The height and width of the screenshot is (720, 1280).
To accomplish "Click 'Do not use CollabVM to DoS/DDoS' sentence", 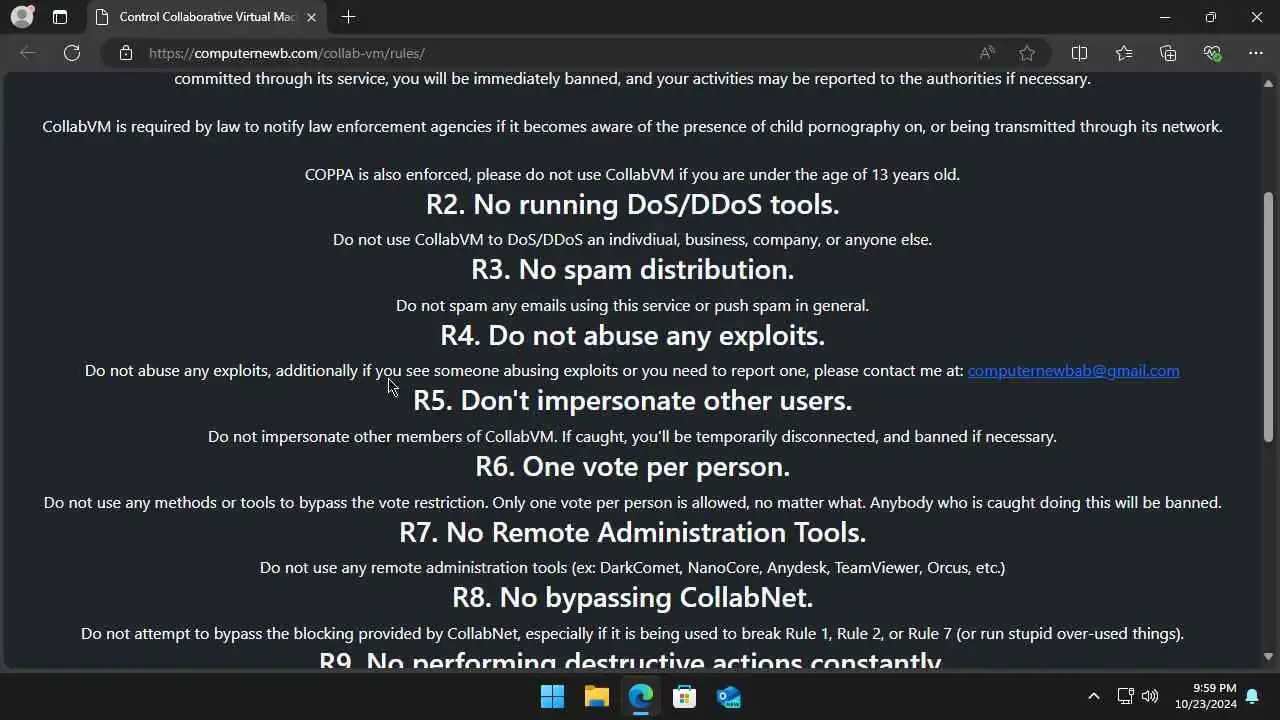I will 632,240.
